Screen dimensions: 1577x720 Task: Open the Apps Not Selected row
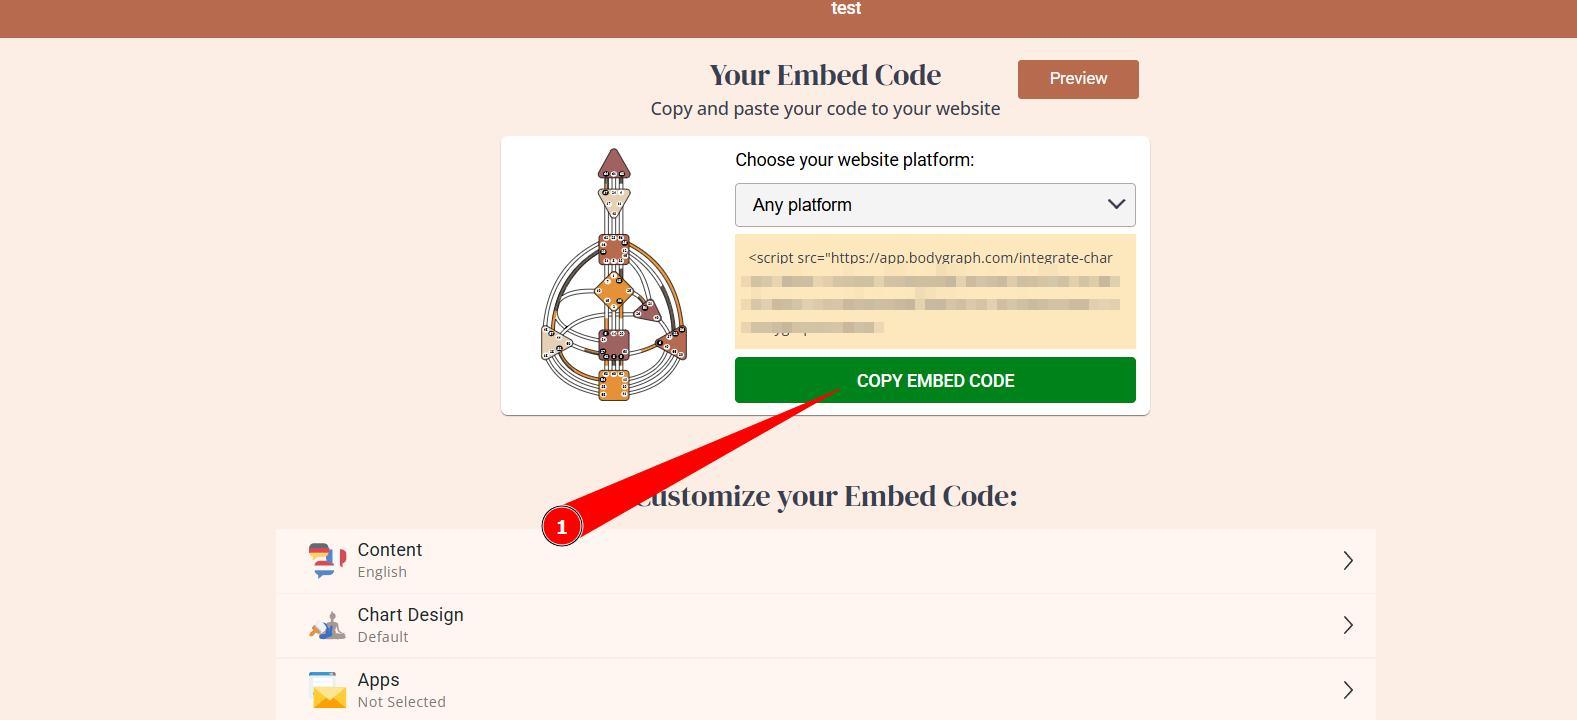[826, 690]
